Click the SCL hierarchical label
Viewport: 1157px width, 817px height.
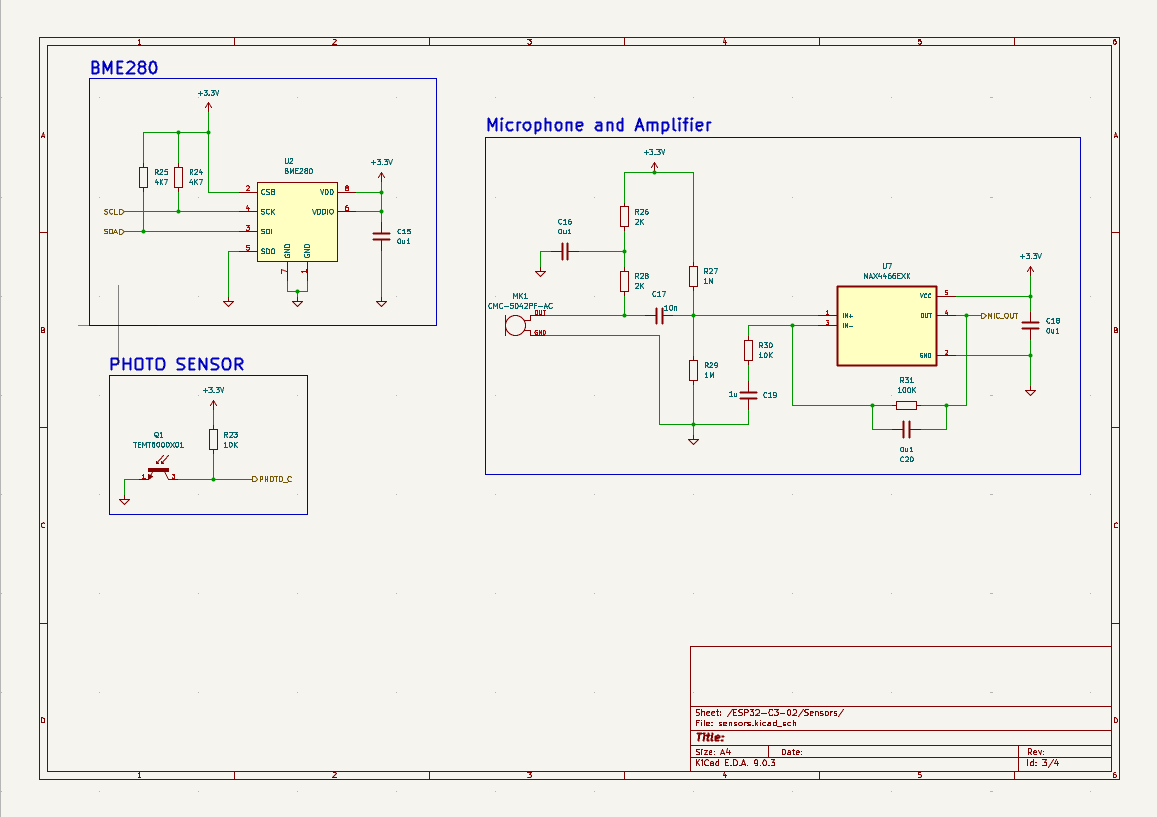pos(114,212)
